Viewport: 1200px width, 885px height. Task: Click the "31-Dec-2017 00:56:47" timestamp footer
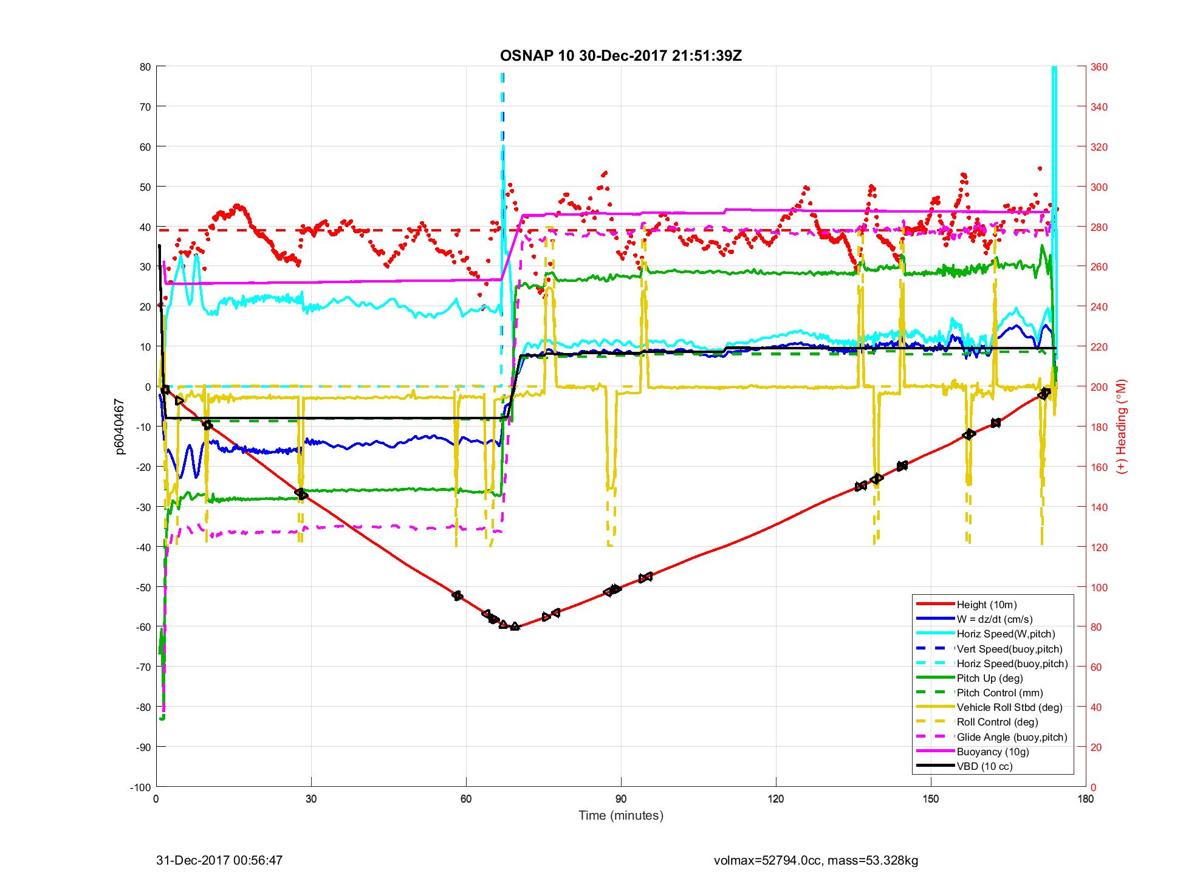click(x=221, y=860)
